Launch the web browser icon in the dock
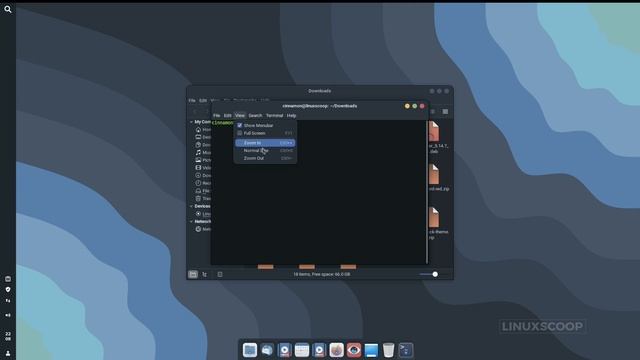640x360 pixels. pos(336,350)
